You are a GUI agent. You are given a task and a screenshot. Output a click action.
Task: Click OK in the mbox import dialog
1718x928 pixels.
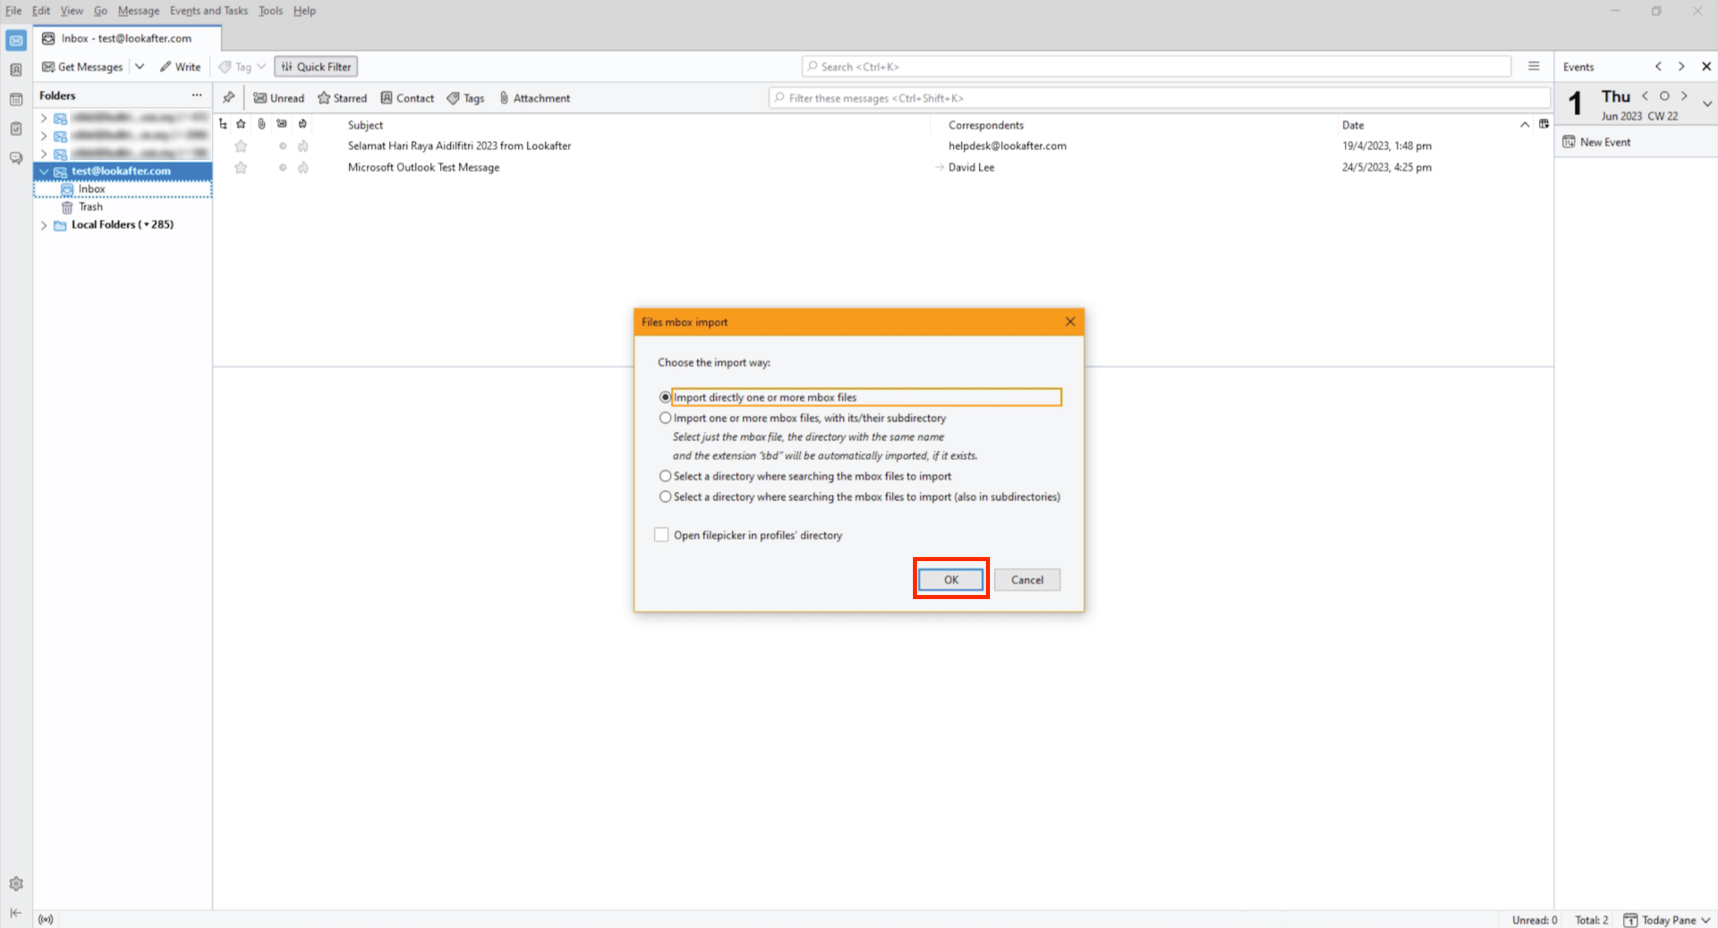click(x=951, y=580)
